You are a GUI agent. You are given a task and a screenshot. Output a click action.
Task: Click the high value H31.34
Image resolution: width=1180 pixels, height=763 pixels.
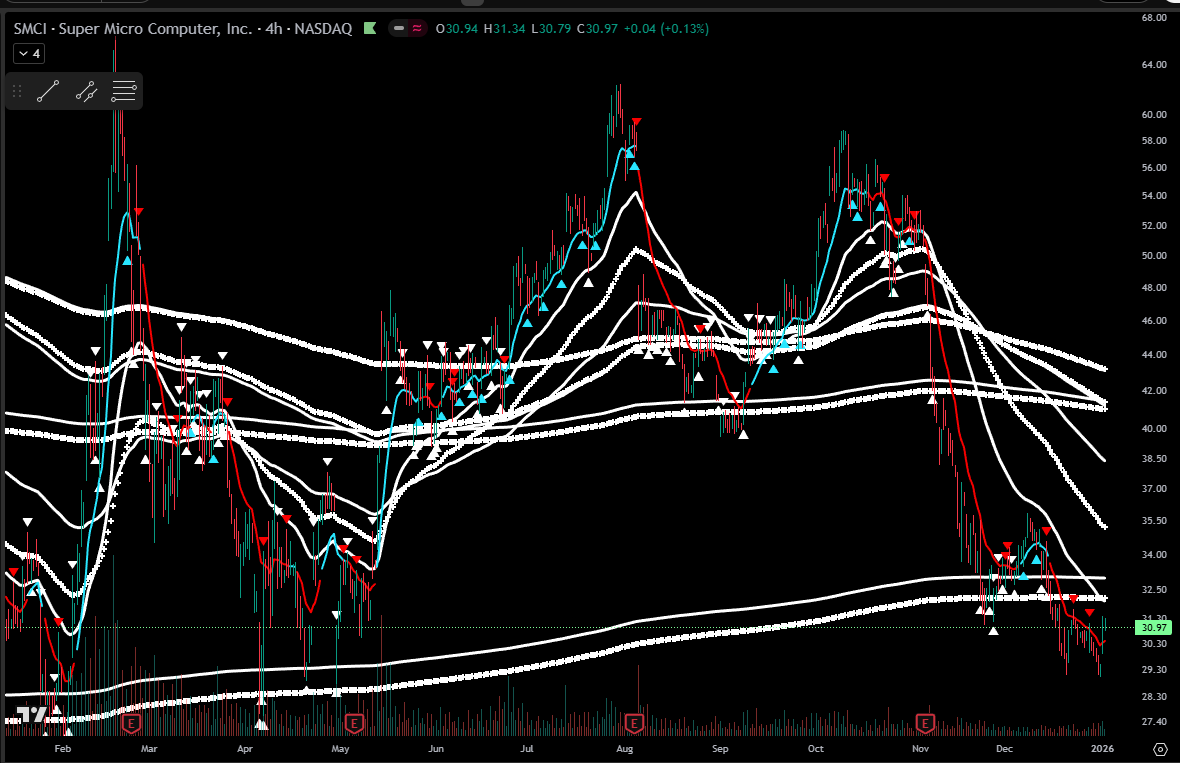click(504, 29)
